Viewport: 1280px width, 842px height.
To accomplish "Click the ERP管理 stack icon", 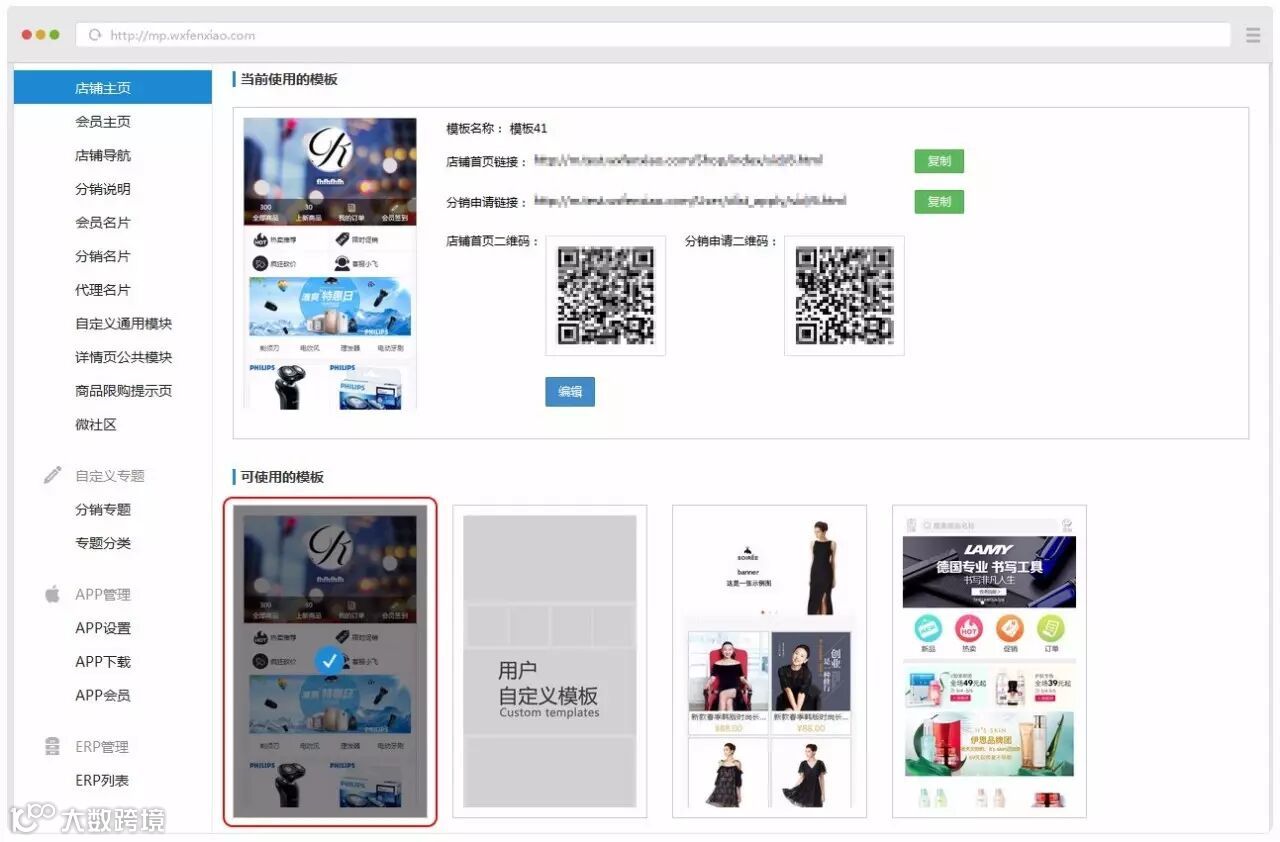I will tap(53, 746).
